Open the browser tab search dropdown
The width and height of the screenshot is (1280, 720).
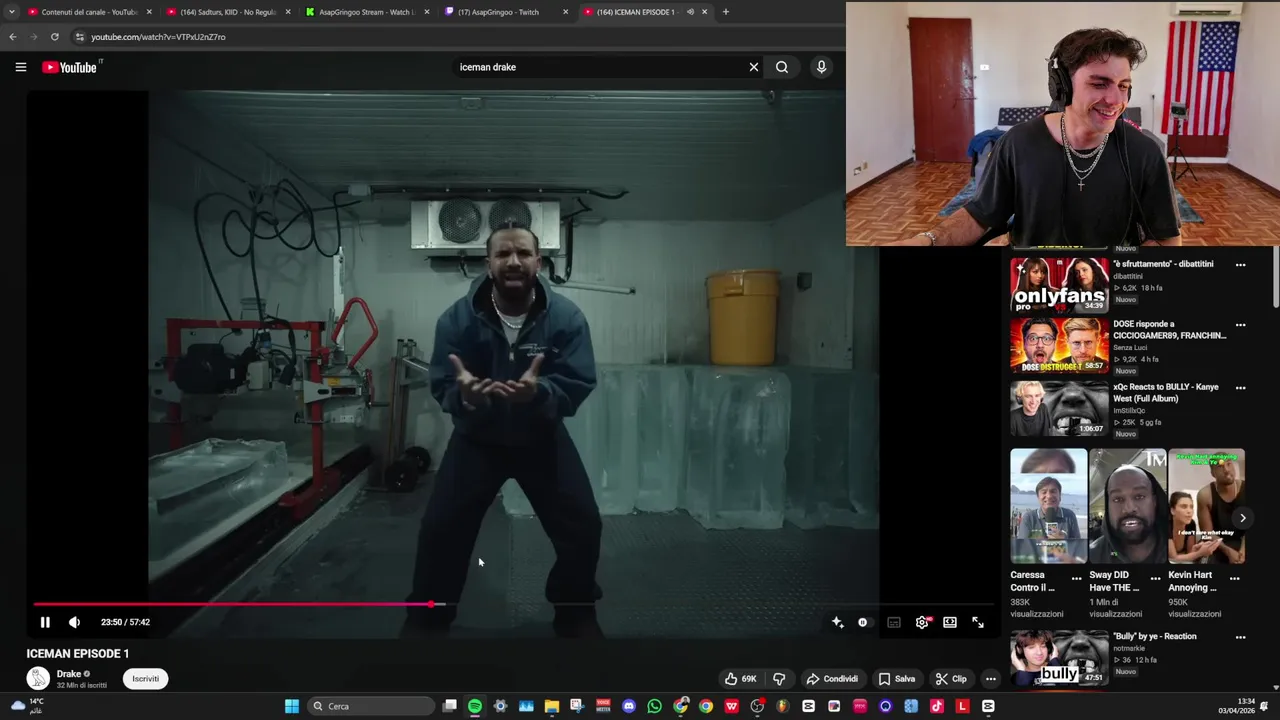click(11, 12)
